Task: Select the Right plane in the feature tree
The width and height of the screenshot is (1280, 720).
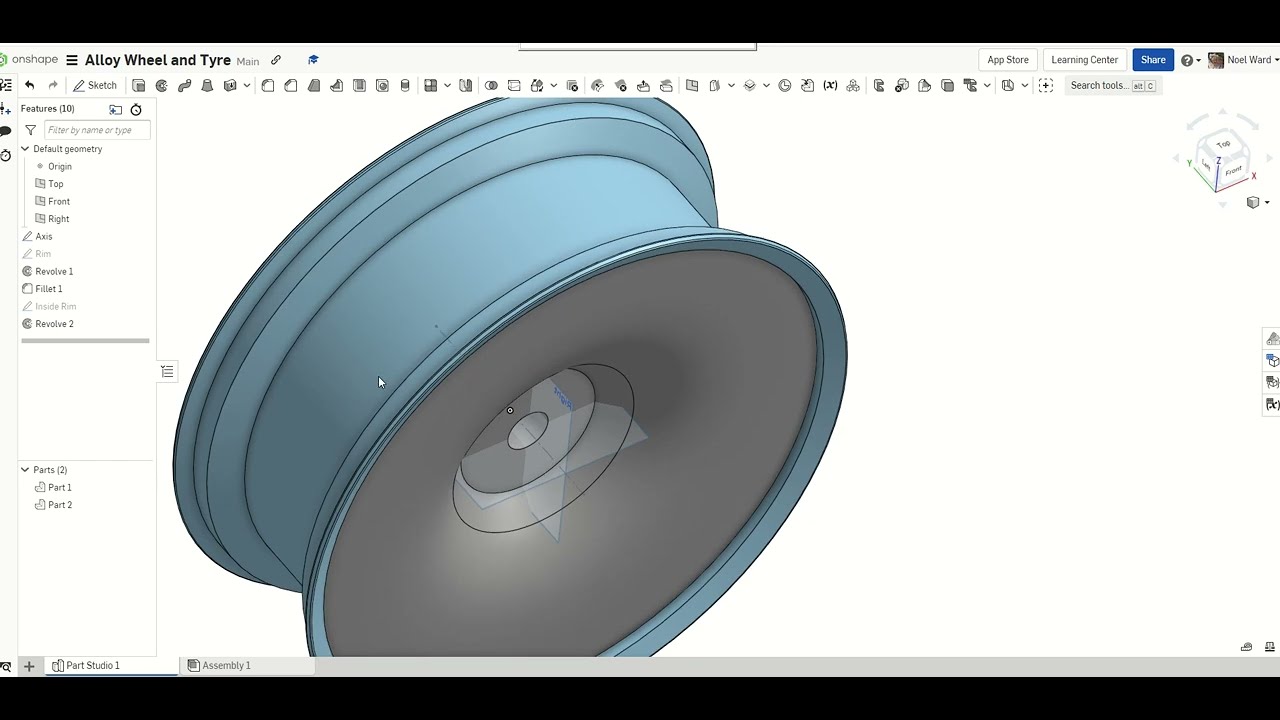Action: point(59,219)
